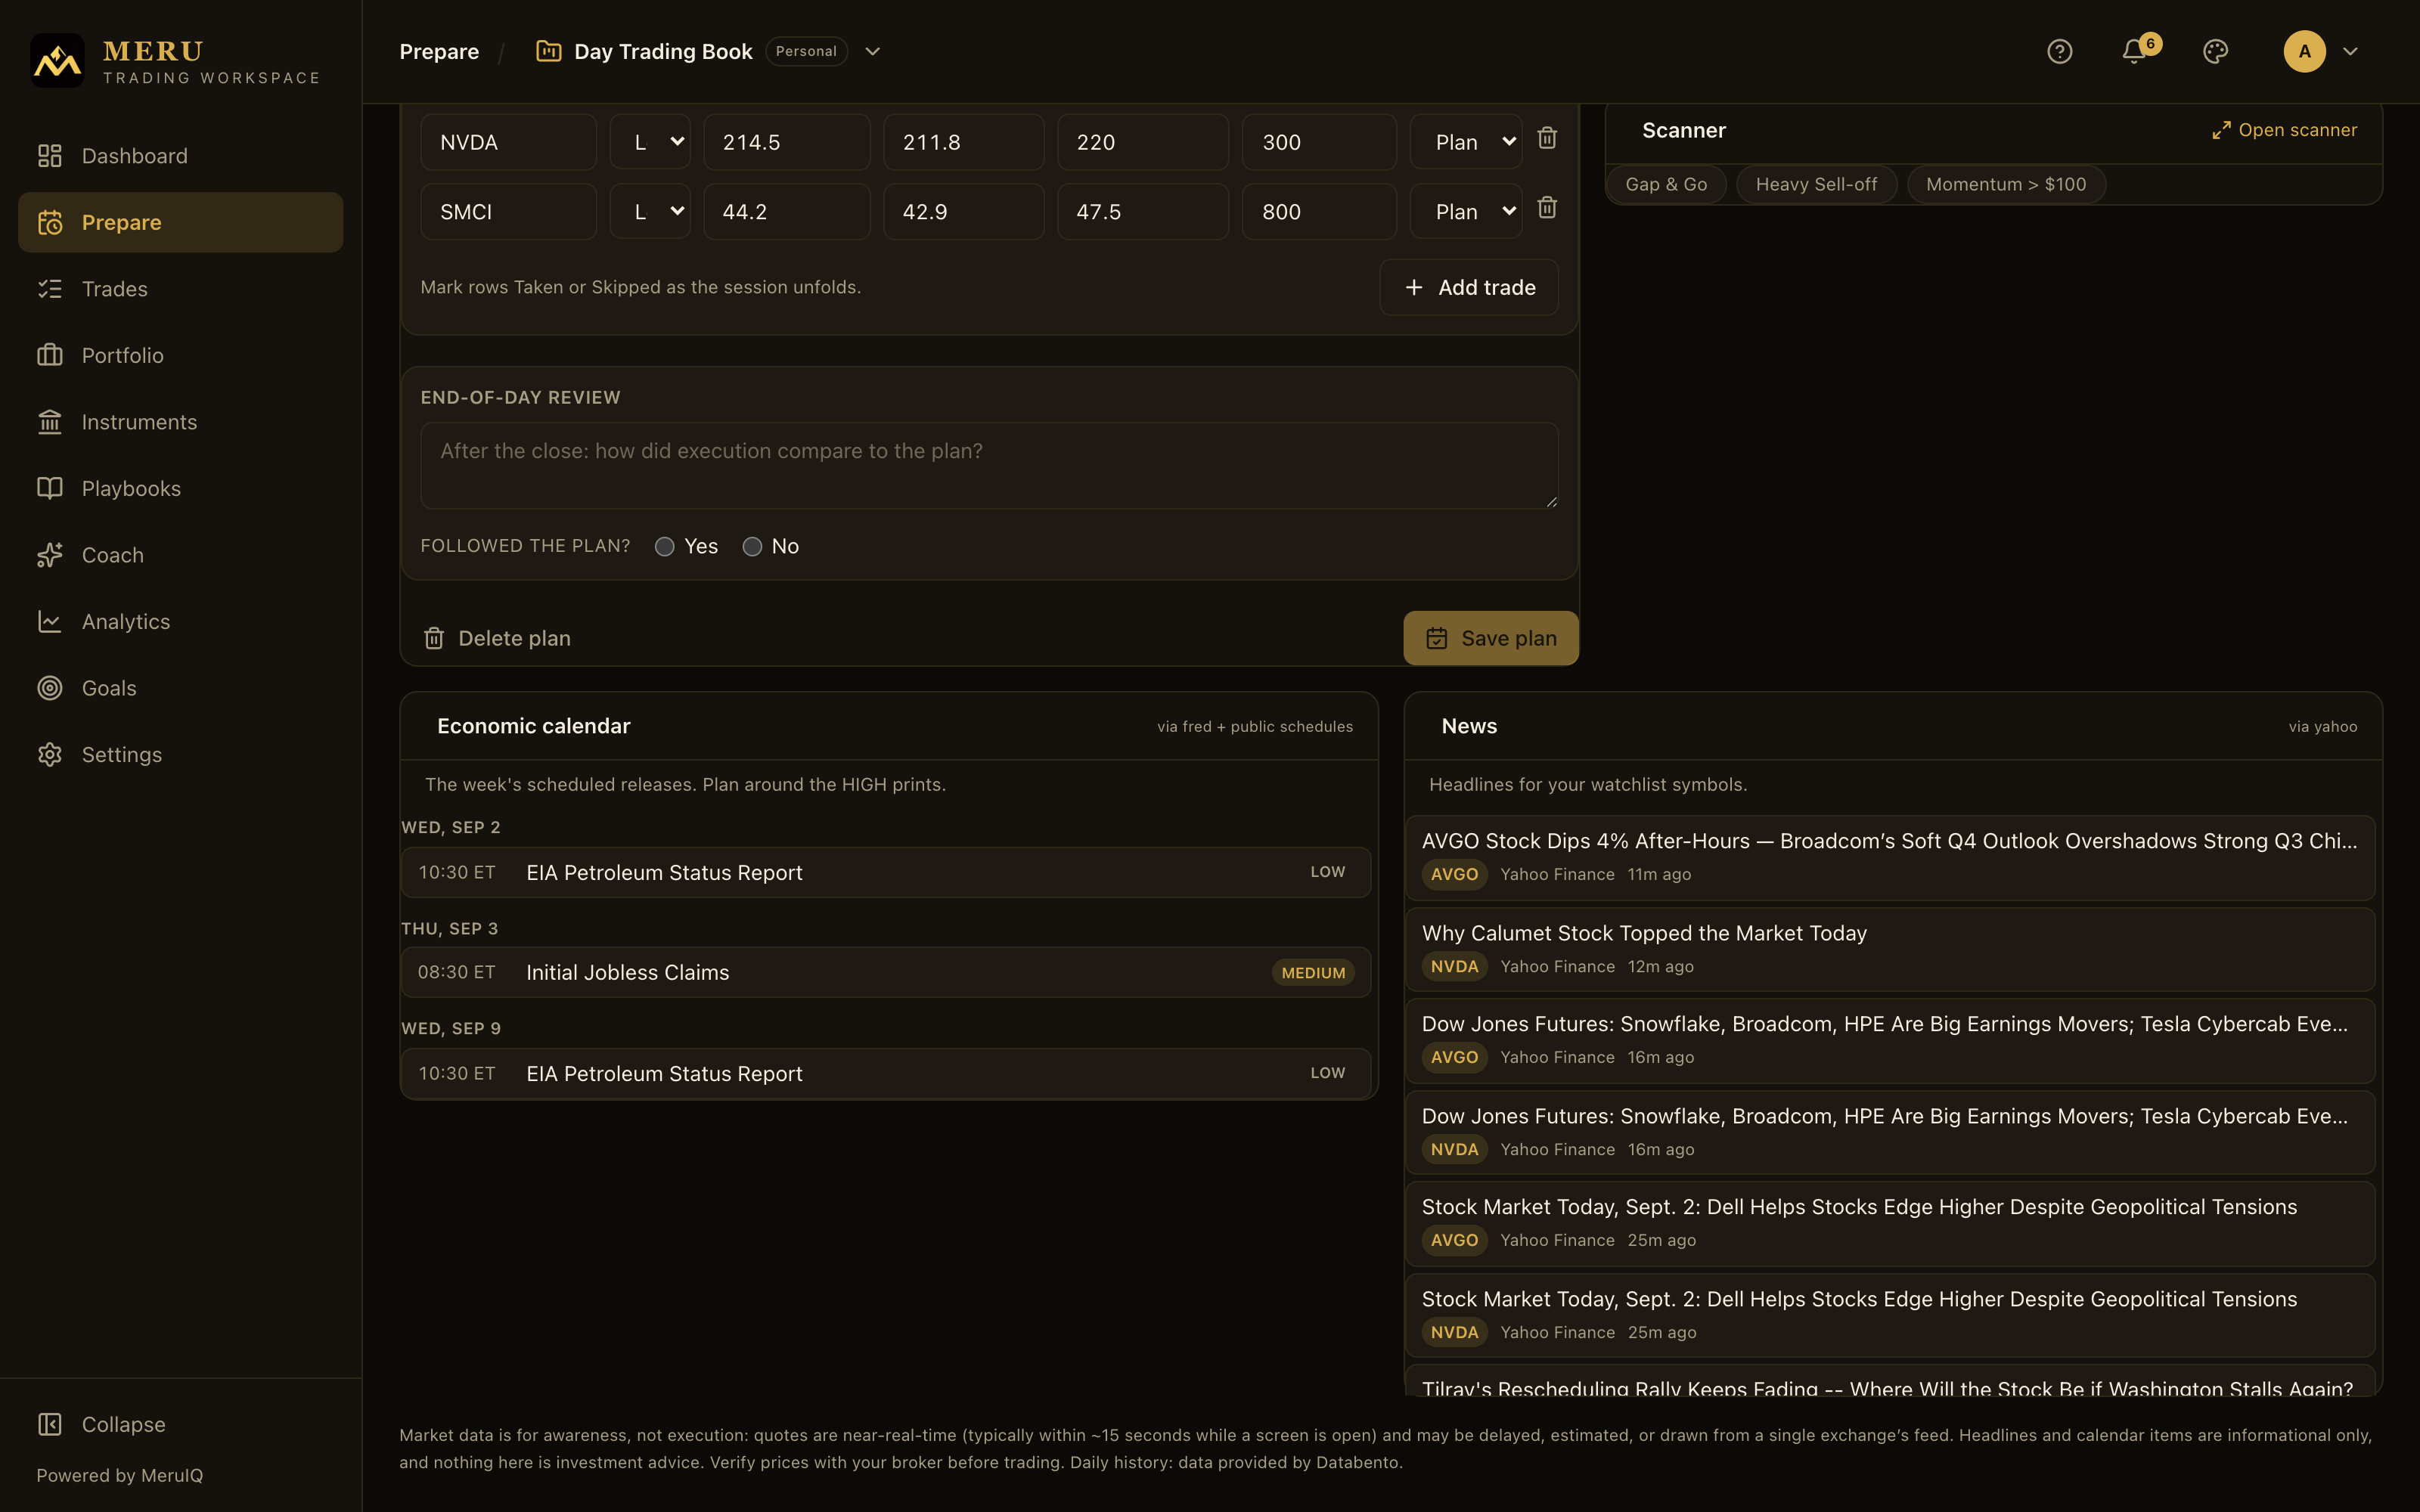
Task: Click the Personal badge in header
Action: click(806, 51)
